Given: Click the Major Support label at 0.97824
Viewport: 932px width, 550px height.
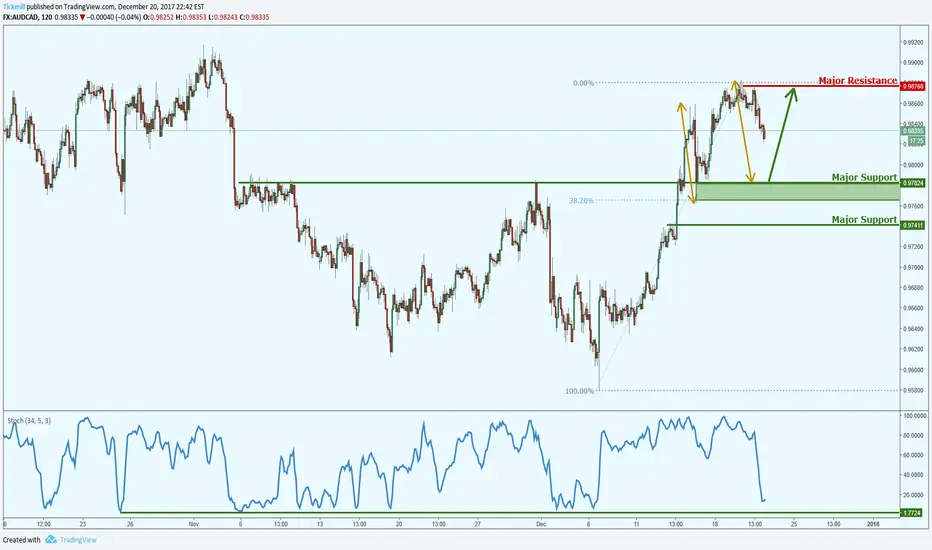Looking at the screenshot, I should [864, 177].
